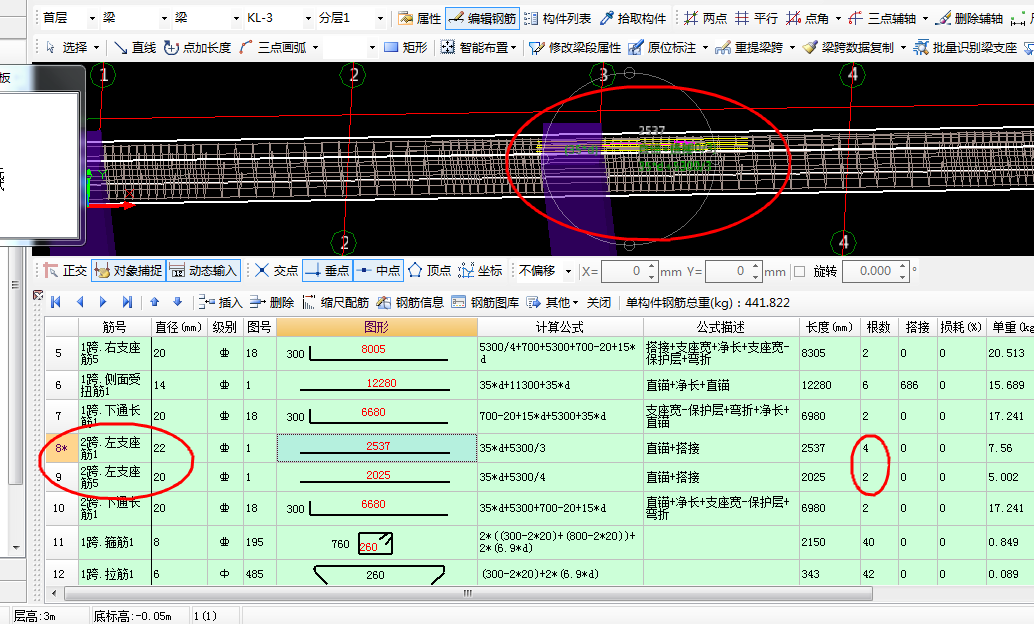The height and width of the screenshot is (624, 1034).
Task: Choose the 直线 line drawing tool
Action: 135,47
